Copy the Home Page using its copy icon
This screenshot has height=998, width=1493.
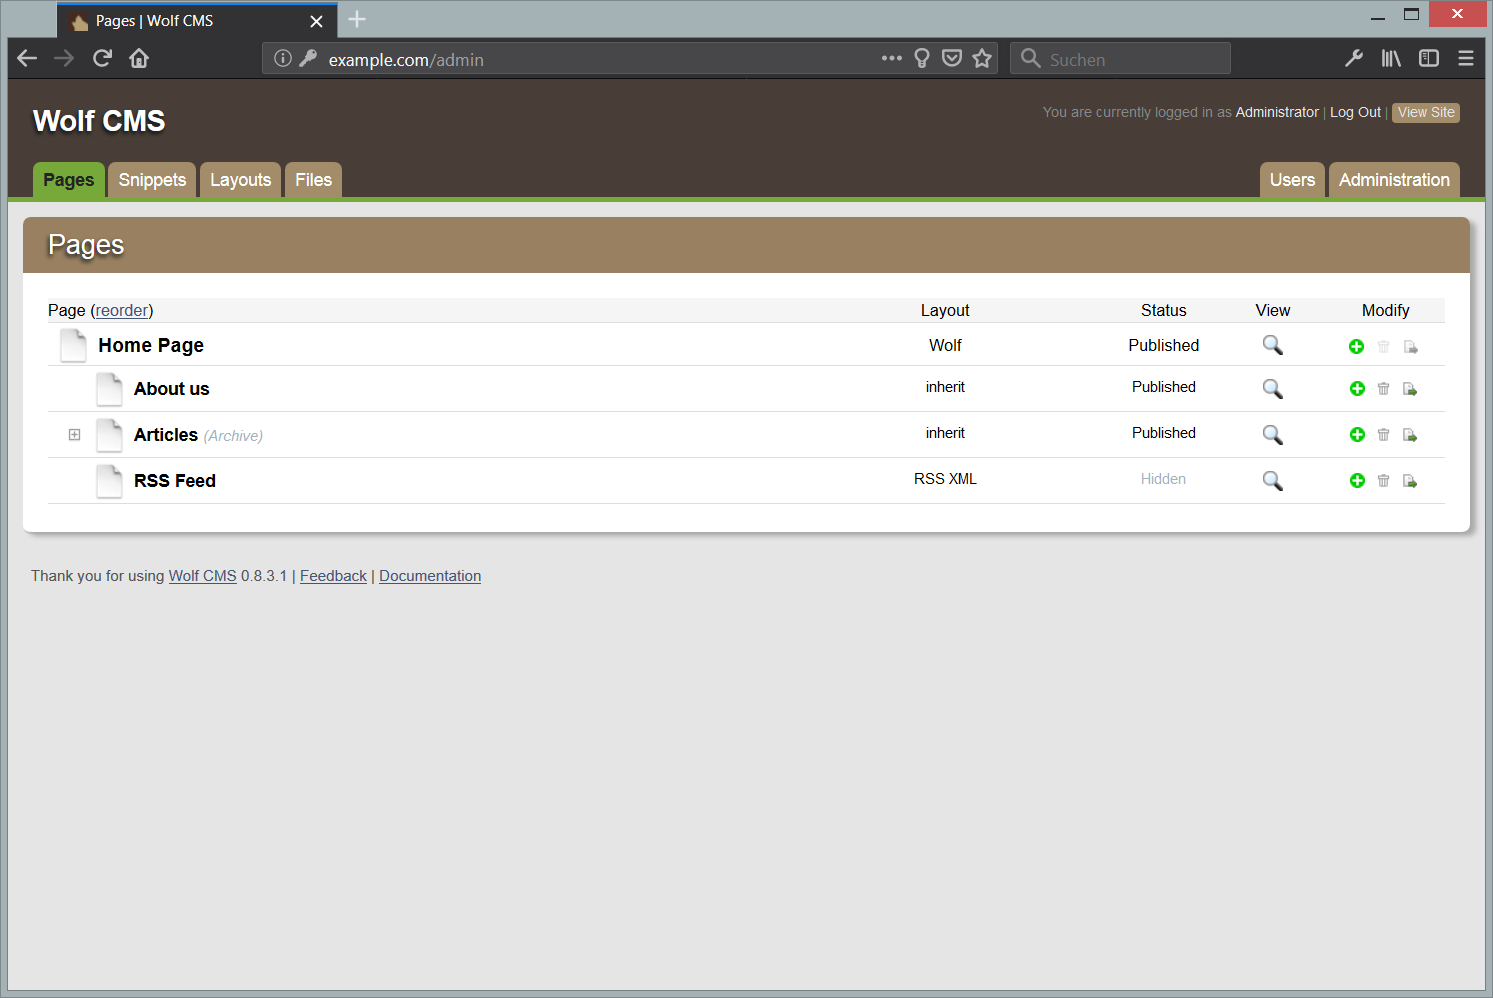click(1410, 346)
